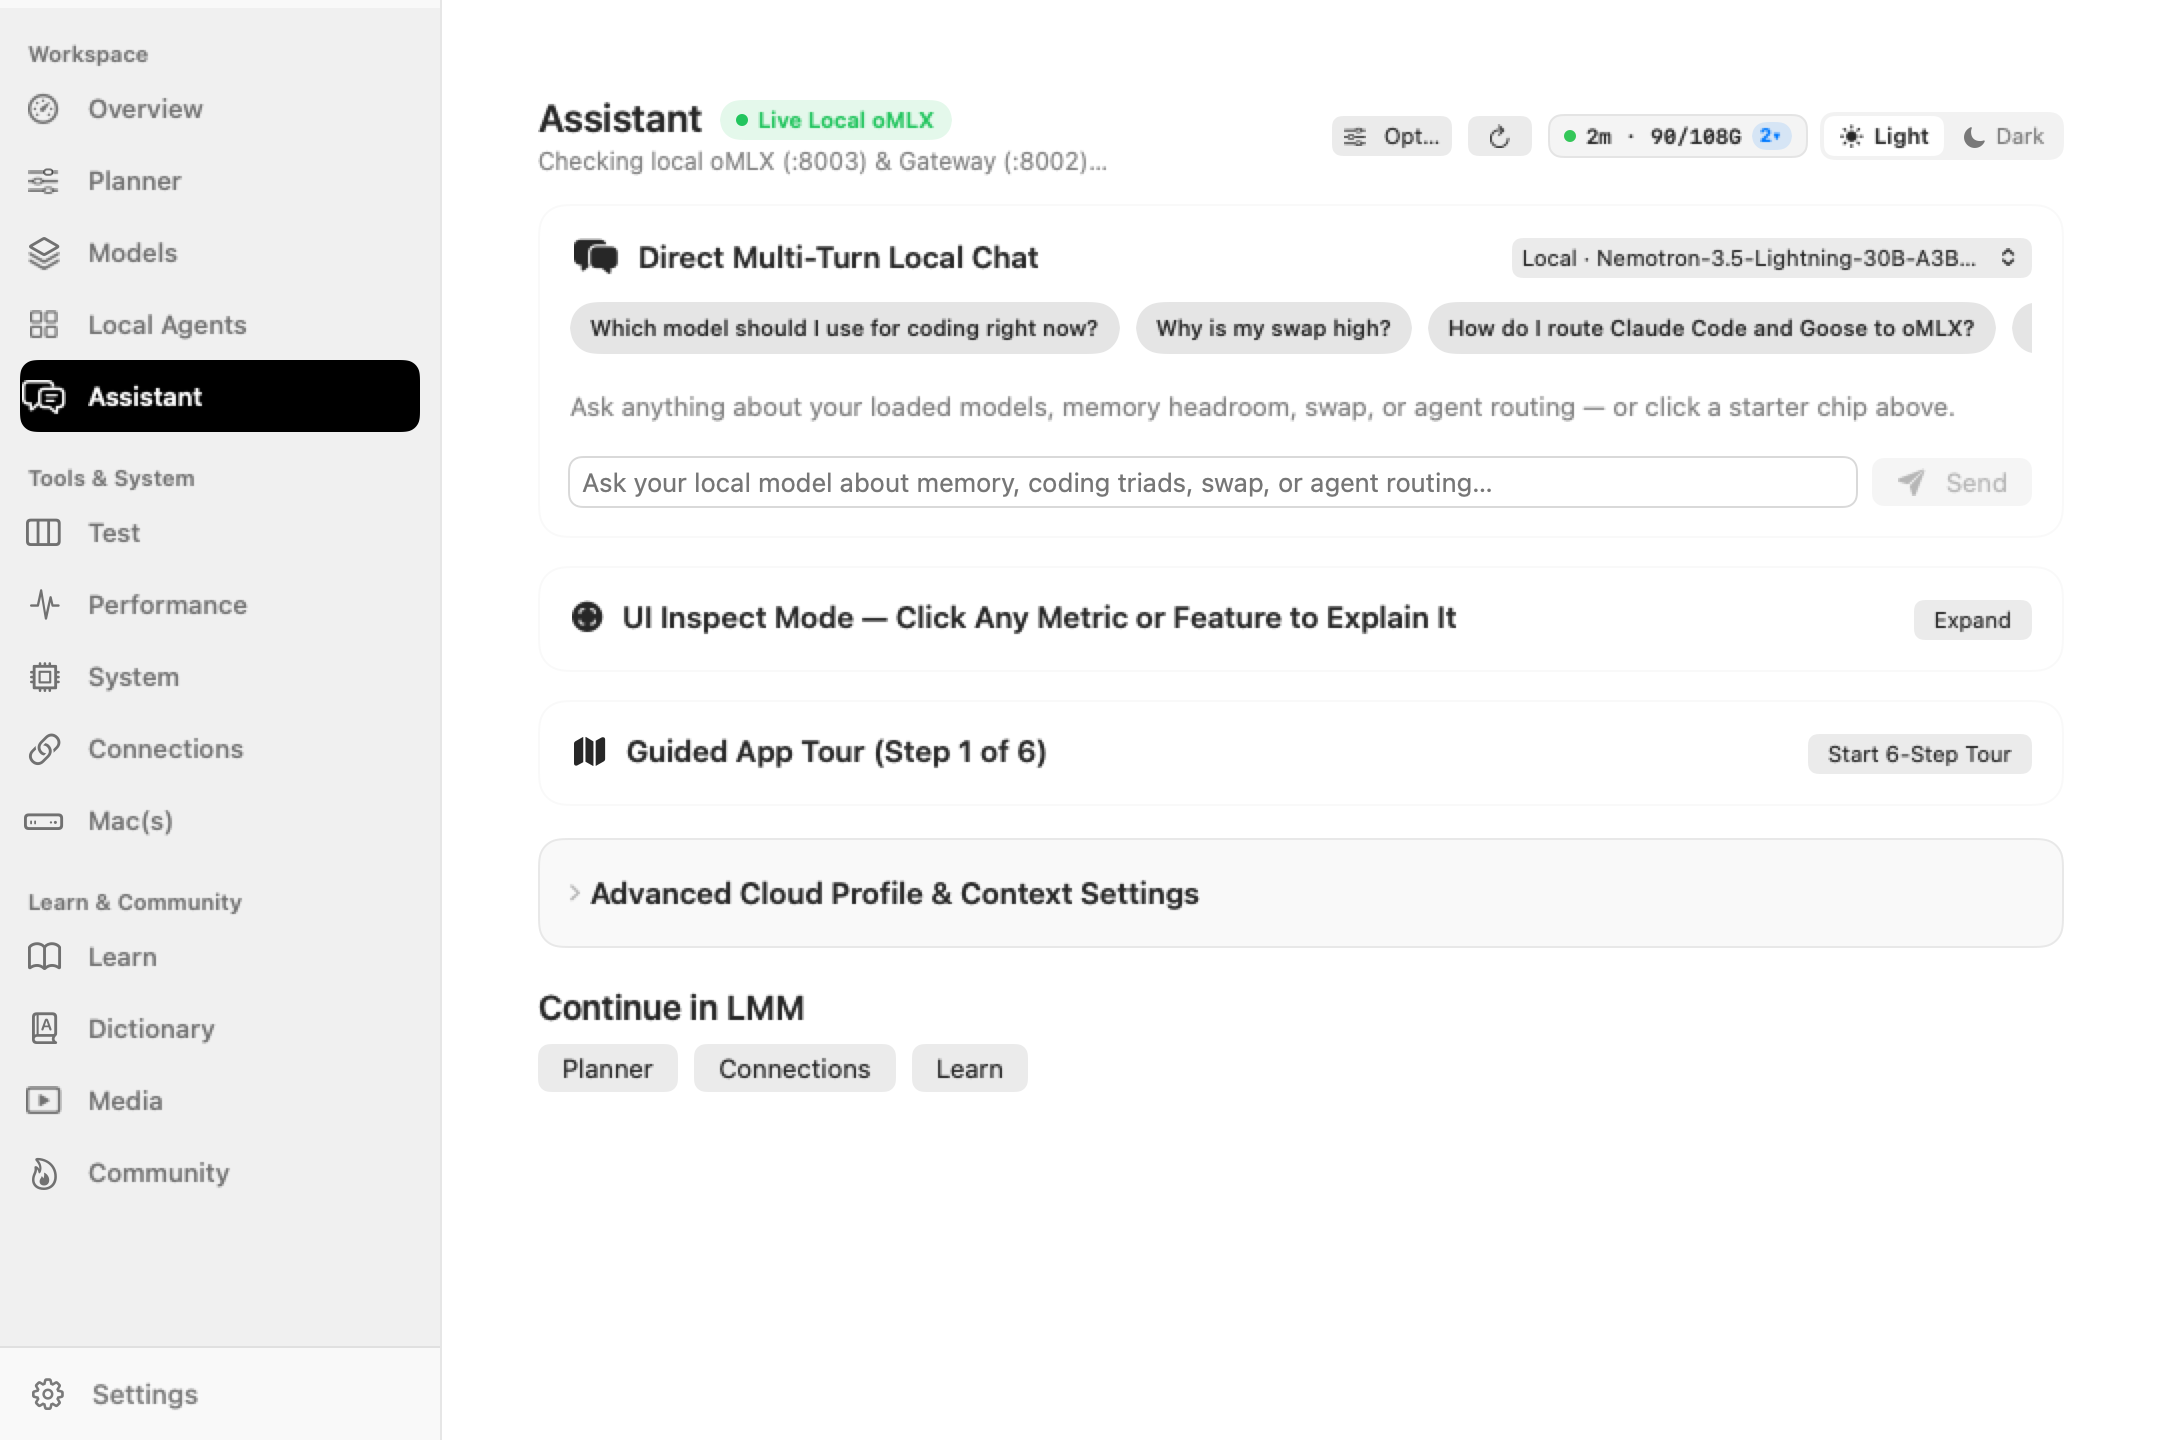Open the local model selector dropdown
Viewport: 2160px width, 1440px height.
[x=1771, y=258]
